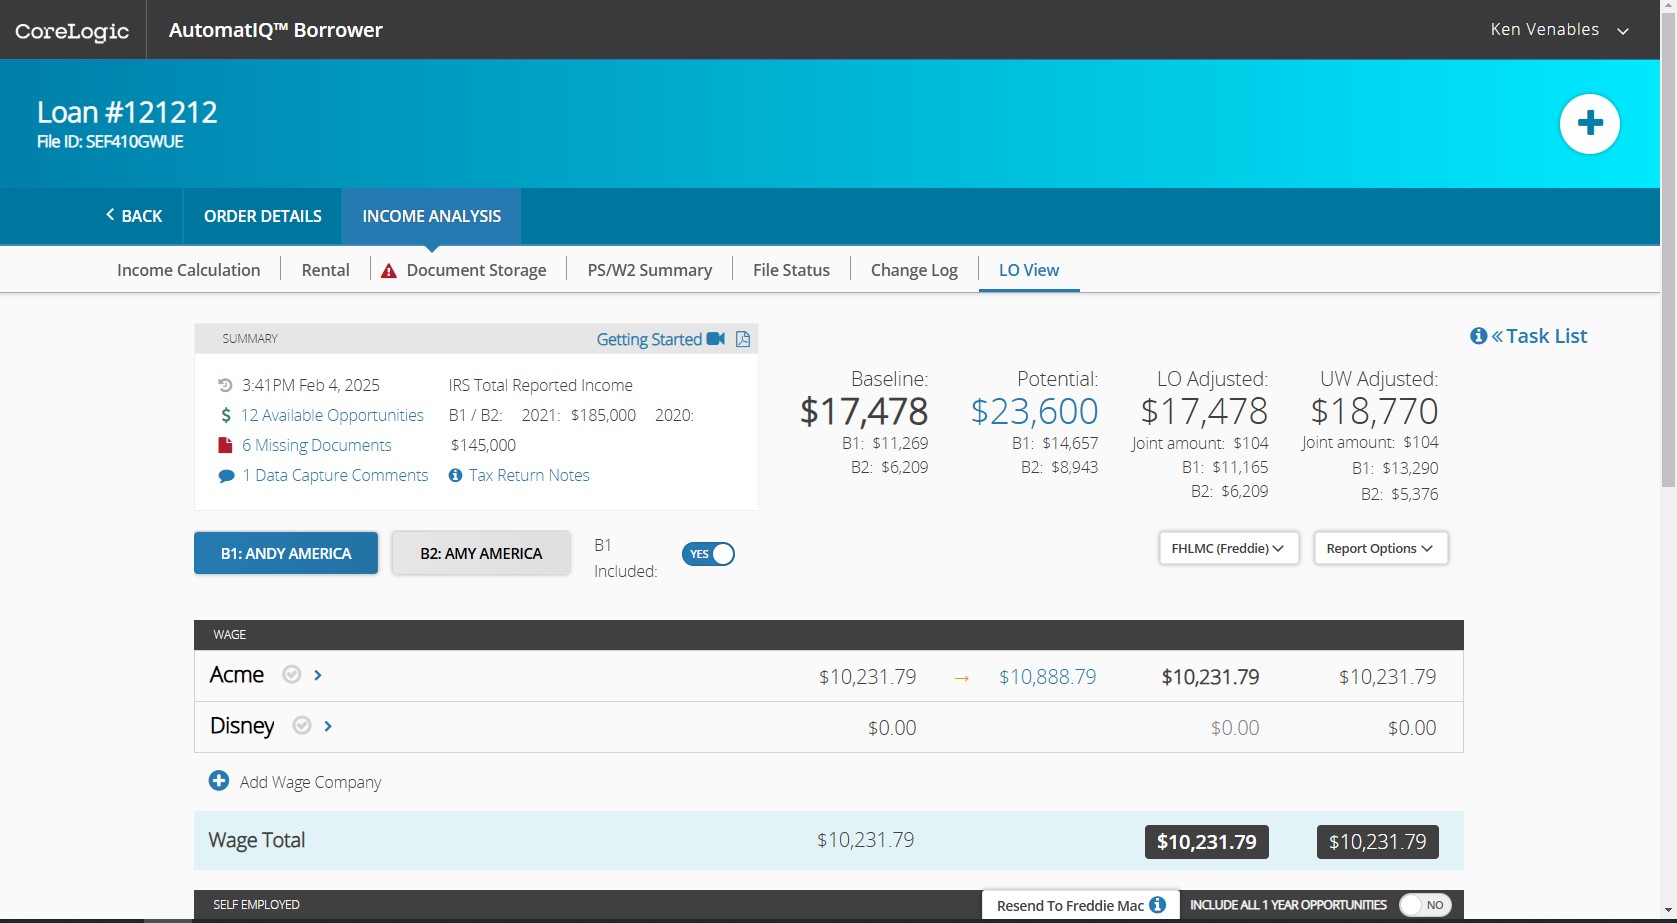Open the File Status sub-tab

click(791, 270)
